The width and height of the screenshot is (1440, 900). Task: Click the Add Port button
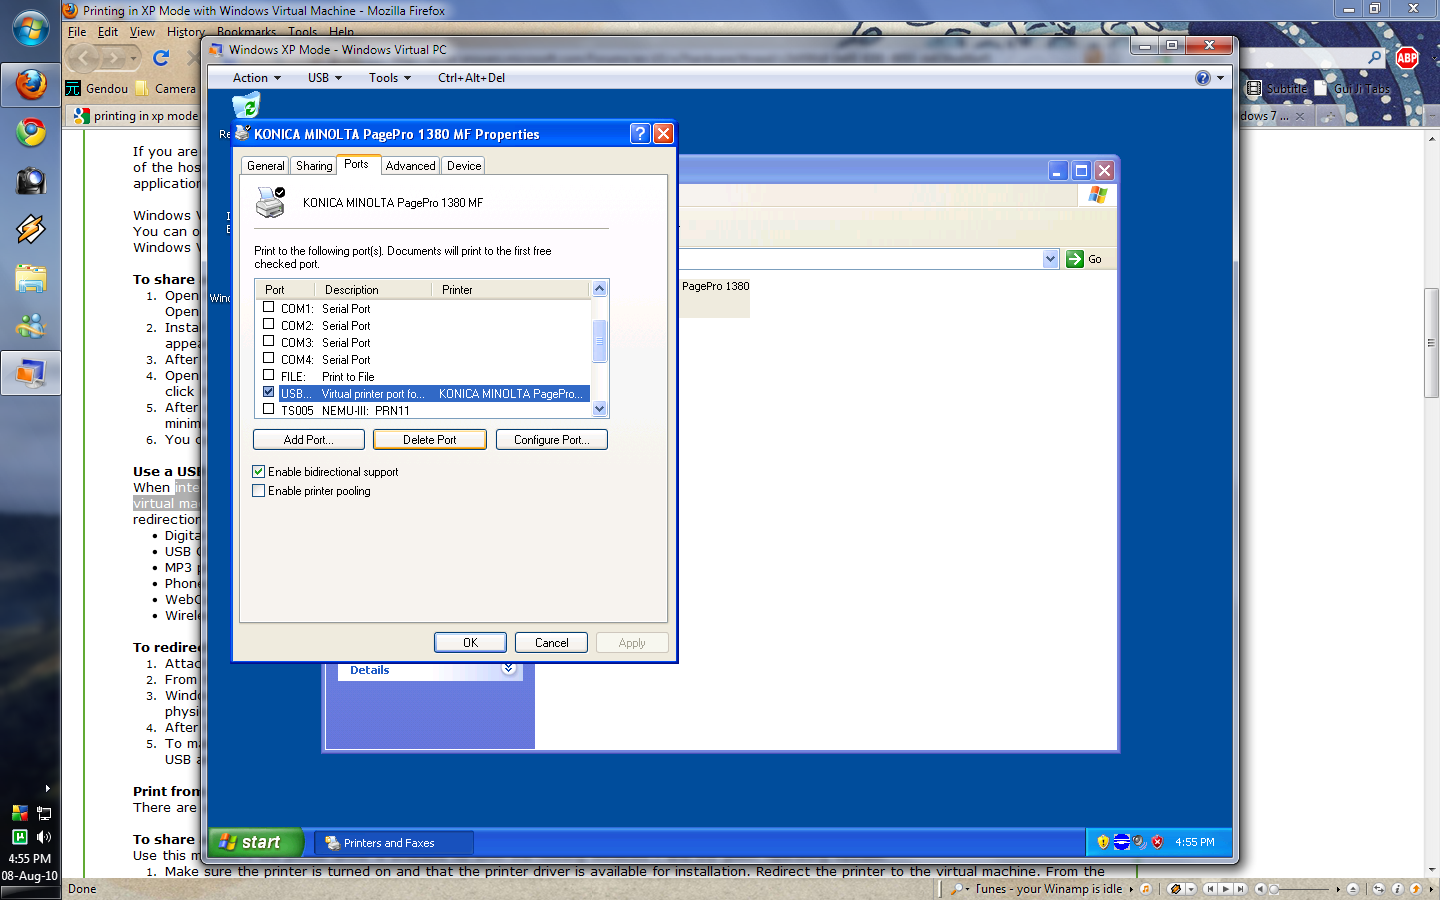click(308, 440)
